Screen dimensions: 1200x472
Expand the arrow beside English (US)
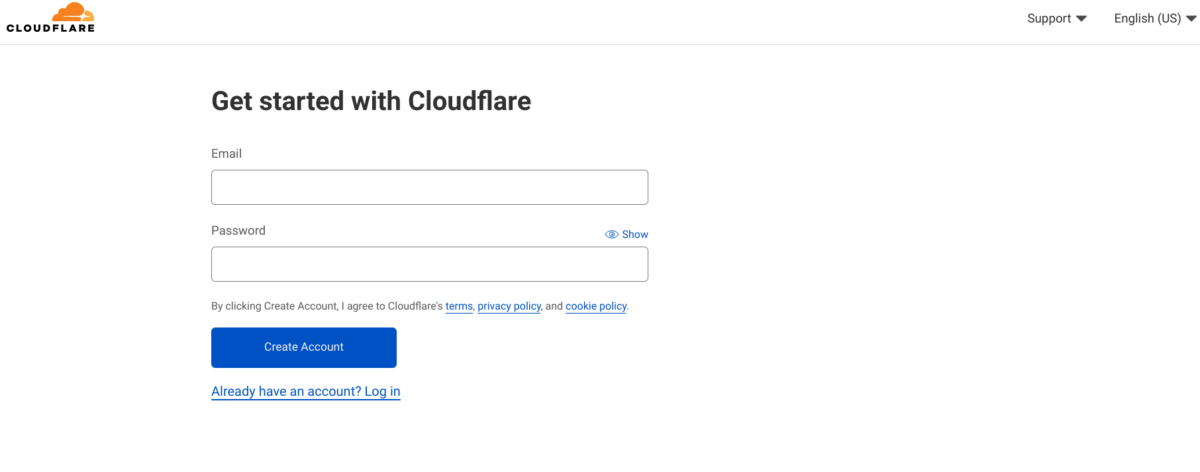tap(1189, 19)
